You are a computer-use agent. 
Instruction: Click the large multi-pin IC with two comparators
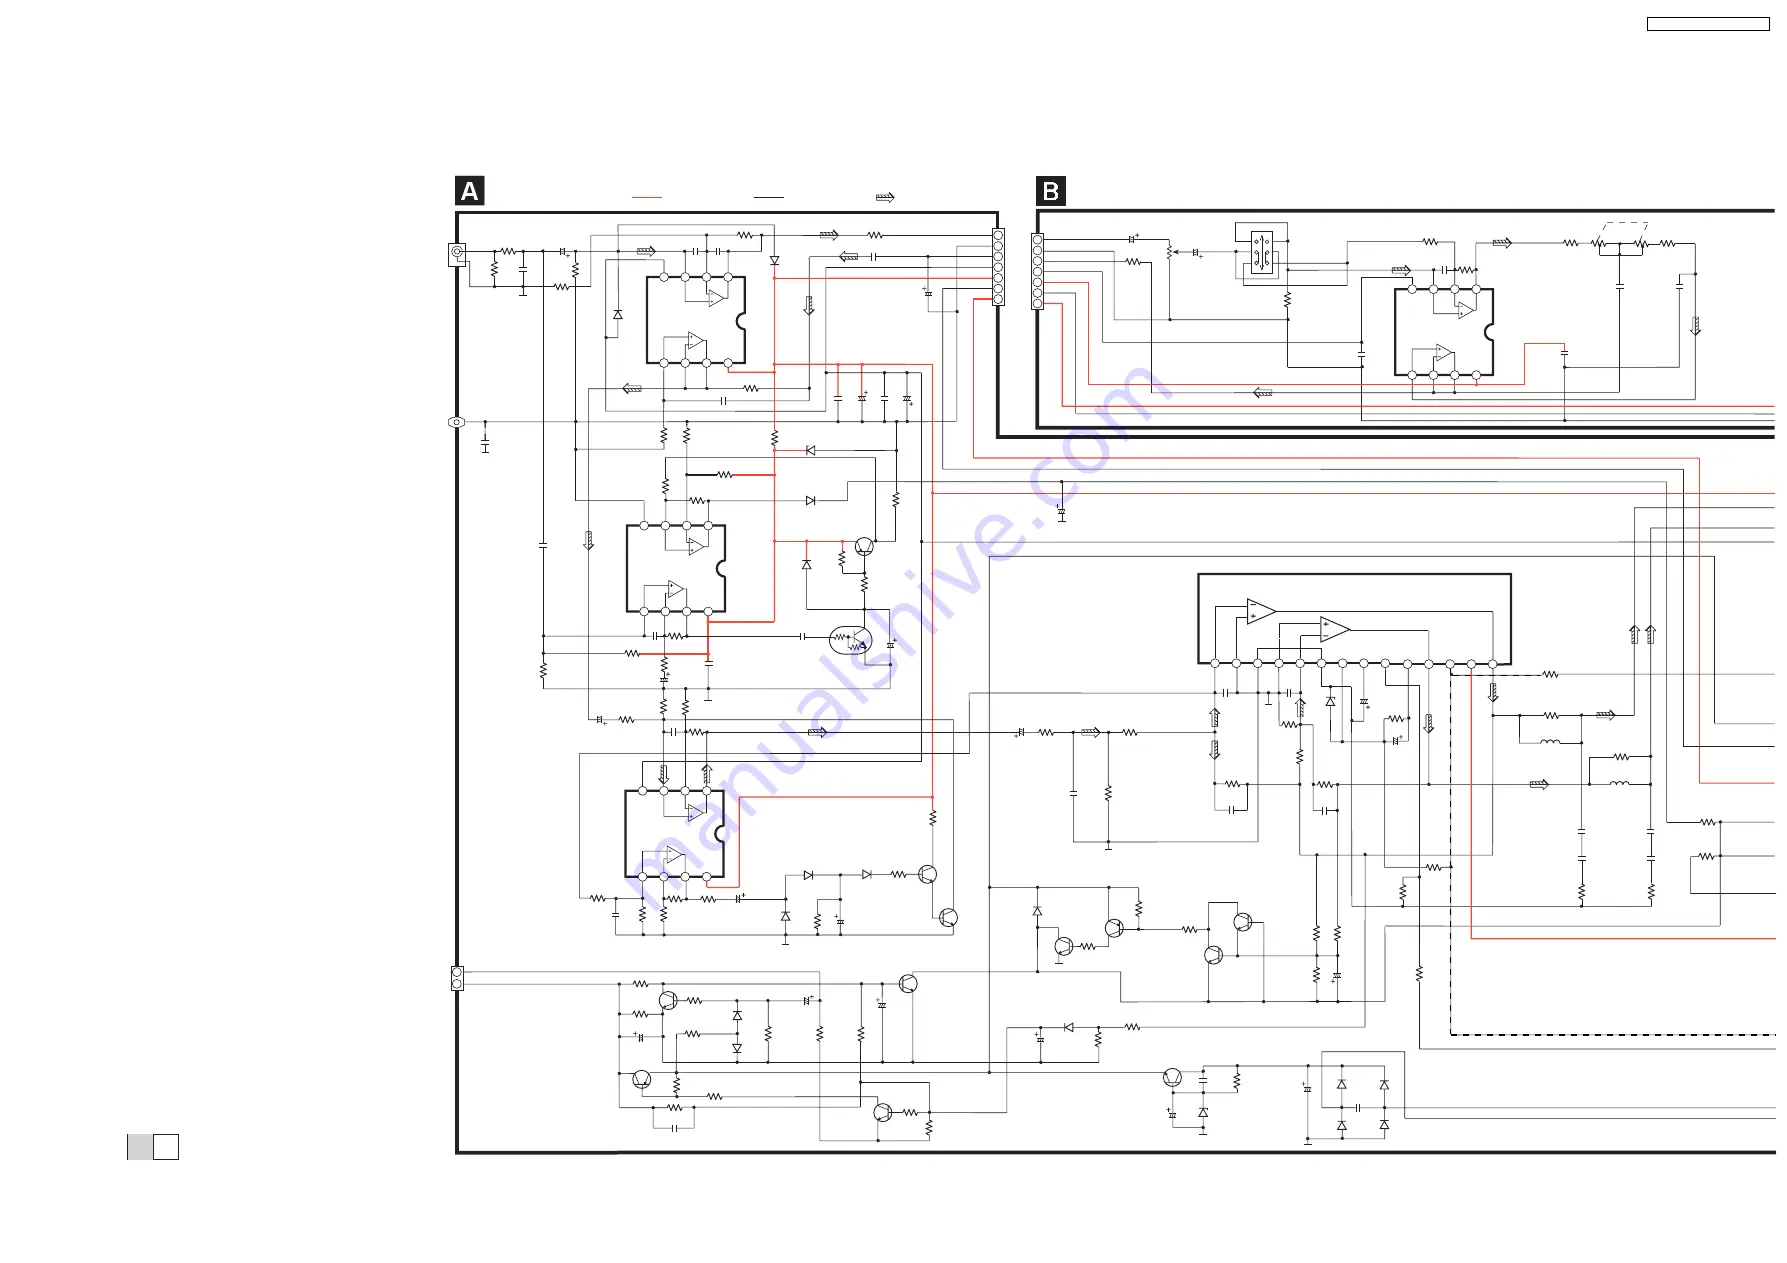(1354, 619)
